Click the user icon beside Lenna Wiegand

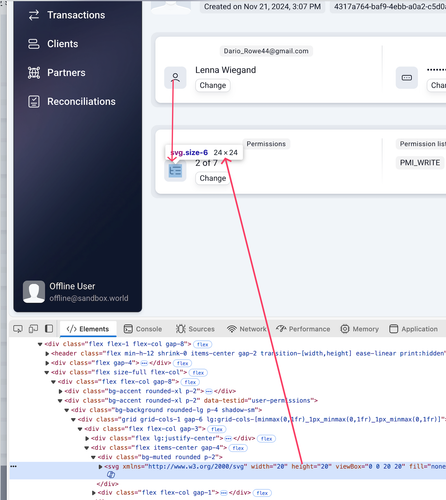coord(175,78)
